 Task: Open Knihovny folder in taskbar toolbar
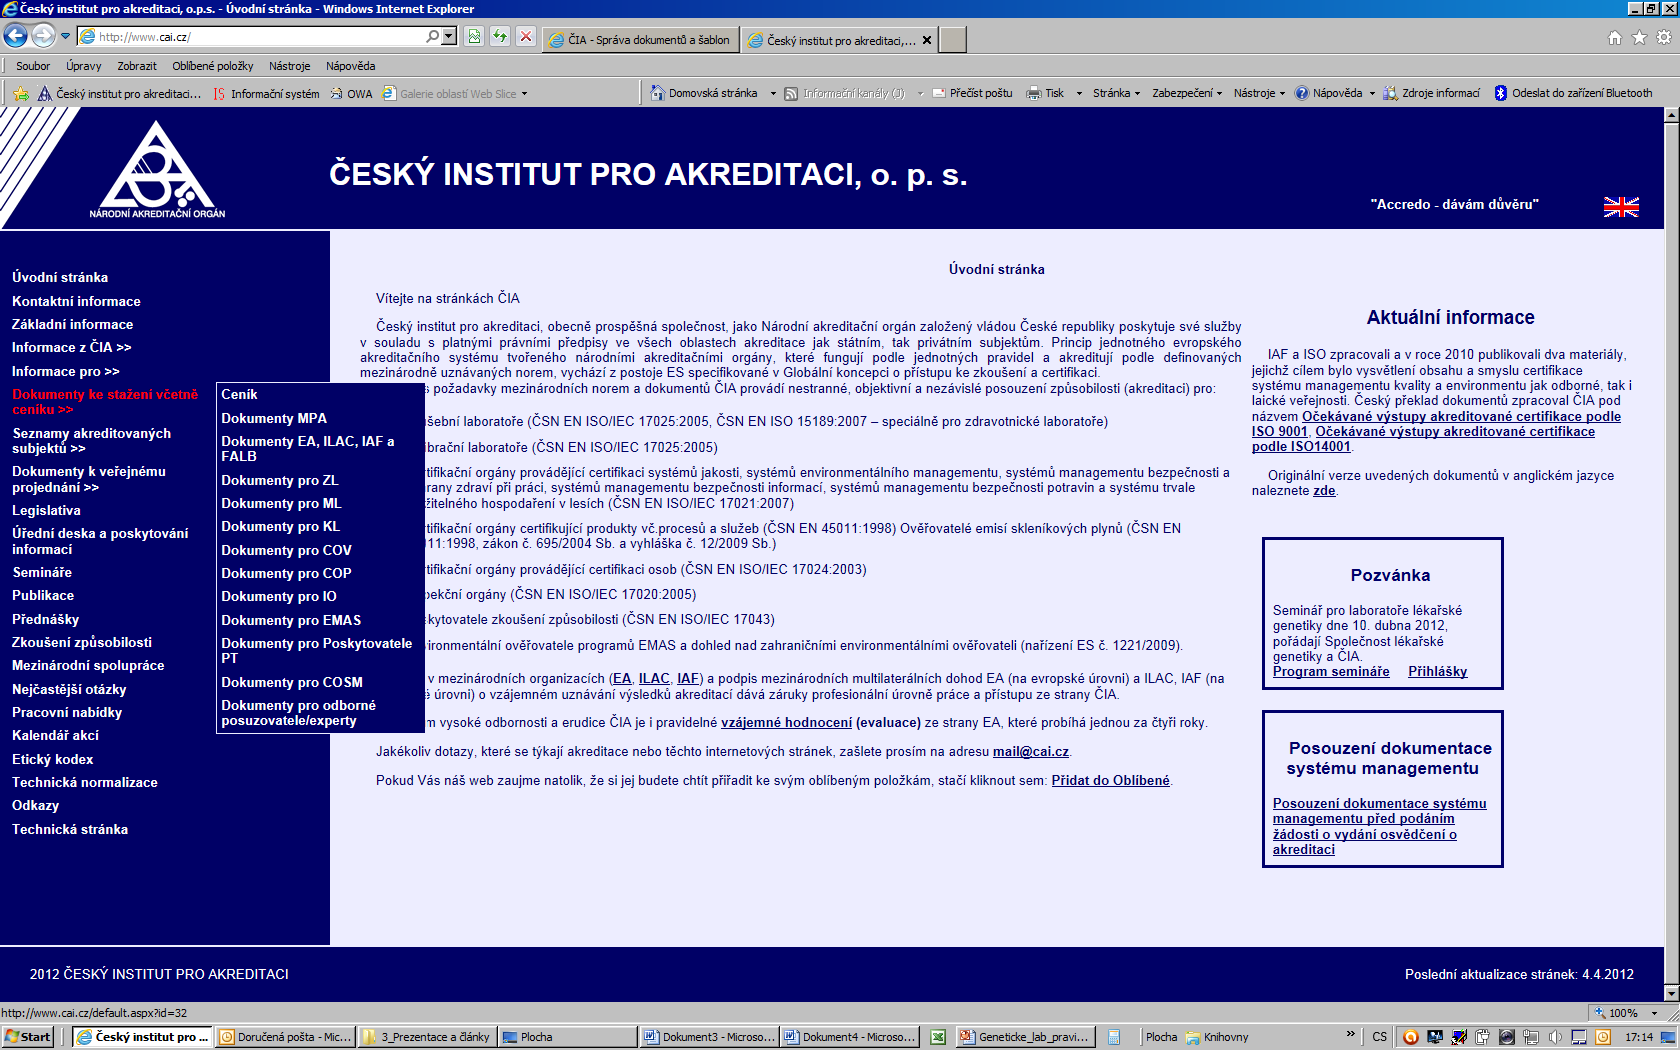(1217, 1037)
